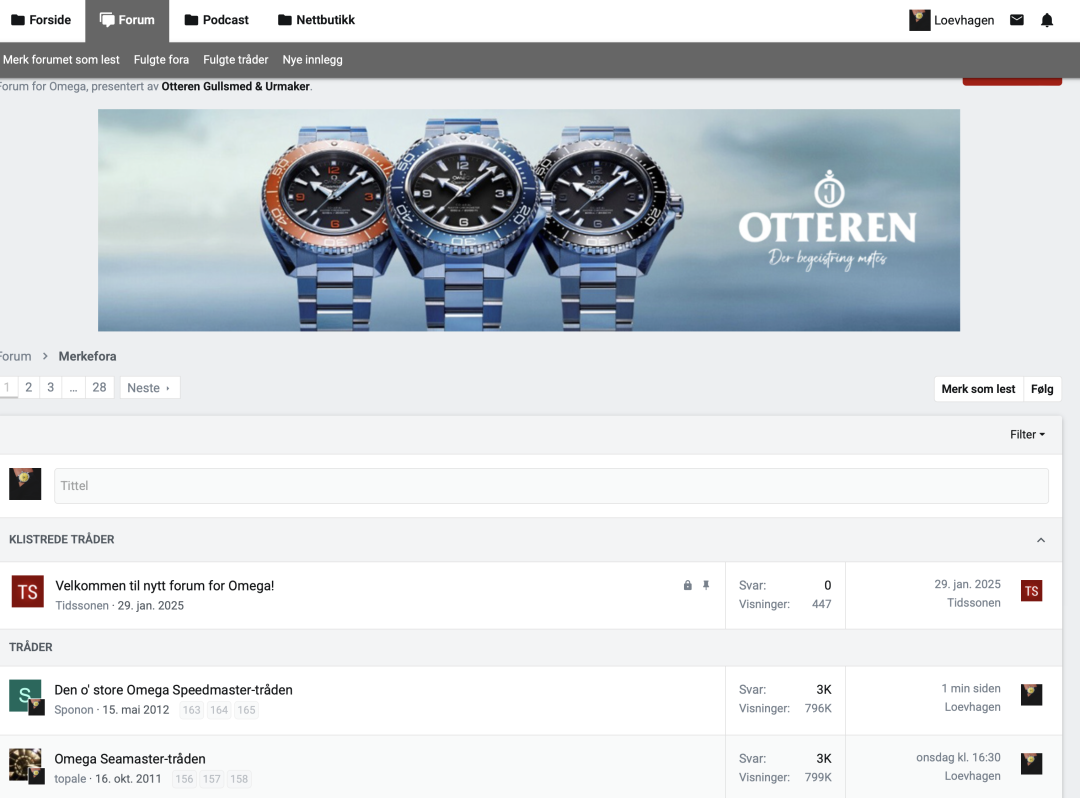The height and width of the screenshot is (798, 1080).
Task: Open page 156 of Seamaster thread
Action: [x=184, y=779]
